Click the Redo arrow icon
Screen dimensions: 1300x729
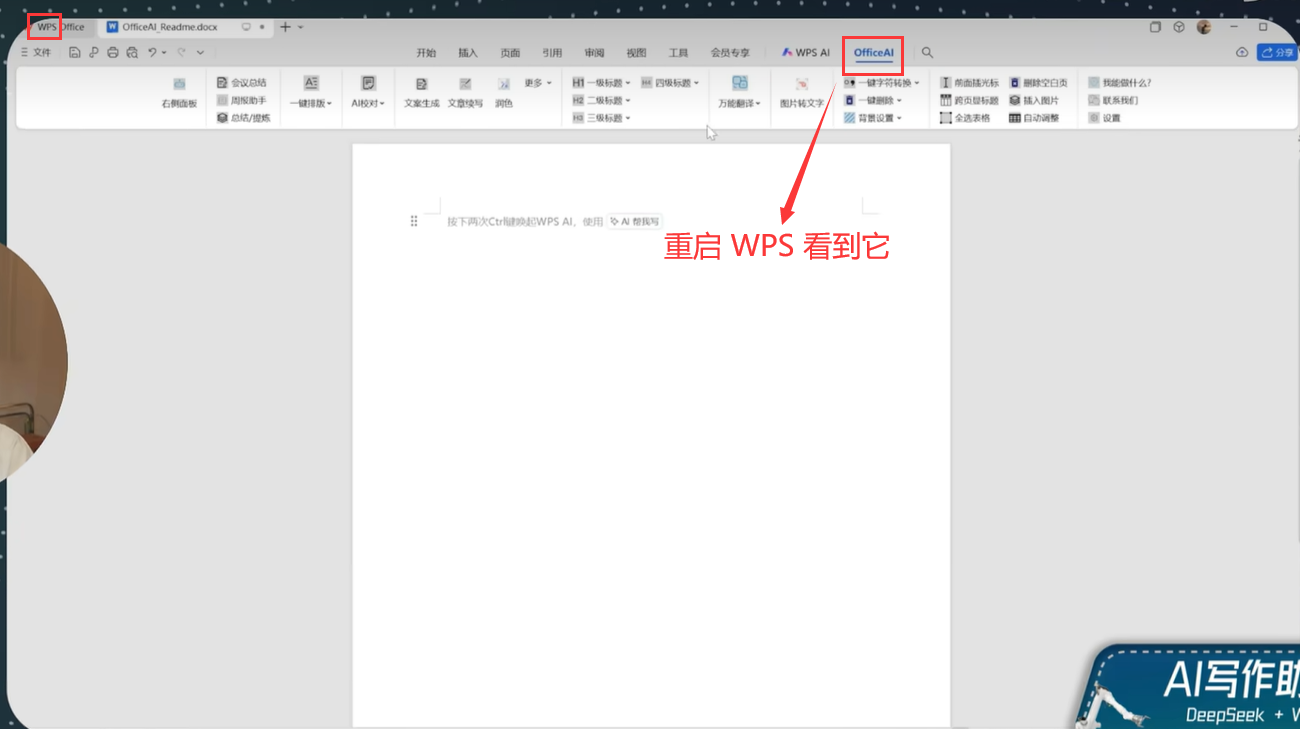click(182, 52)
